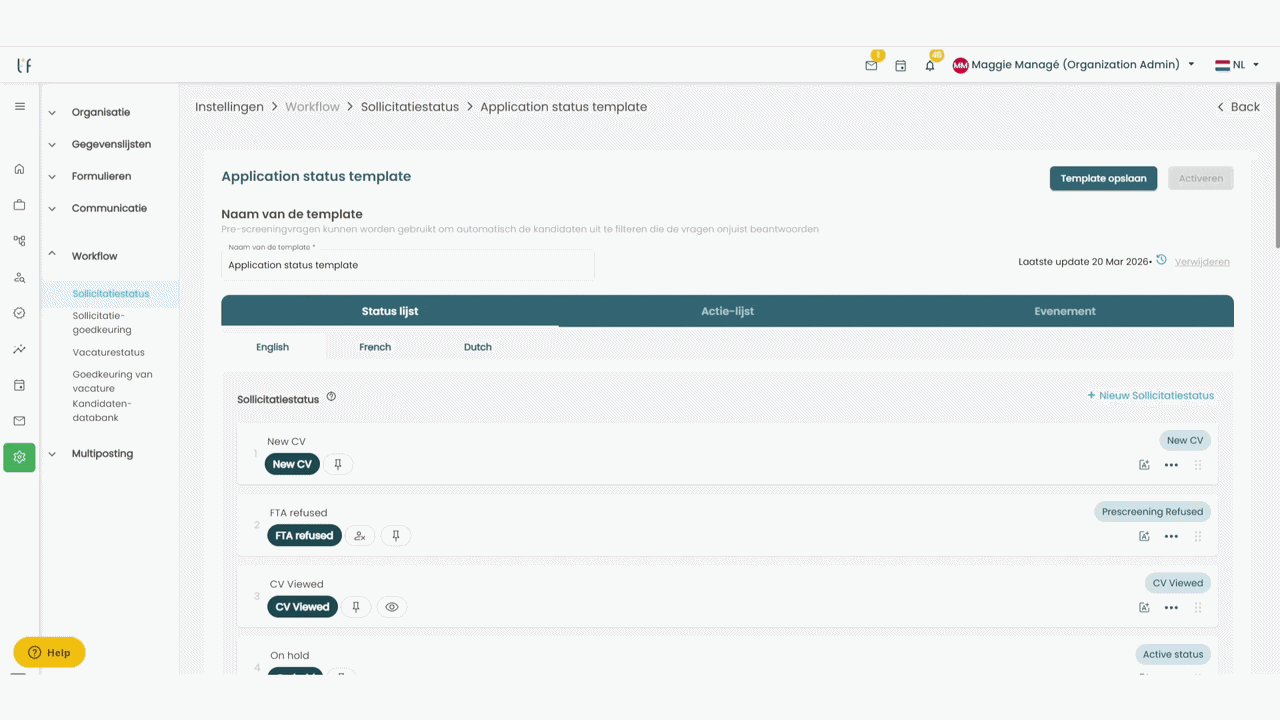Click the pin icon in FTA refused row
The image size is (1280, 720).
[x=396, y=536]
